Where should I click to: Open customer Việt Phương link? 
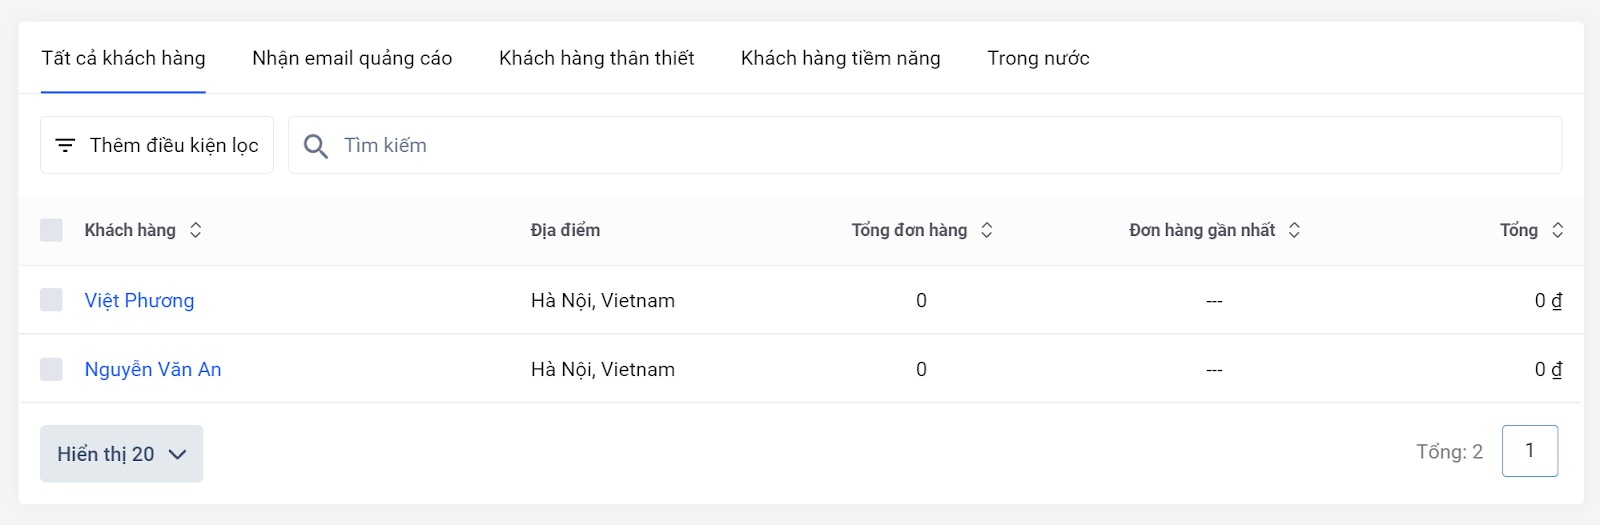tap(139, 300)
